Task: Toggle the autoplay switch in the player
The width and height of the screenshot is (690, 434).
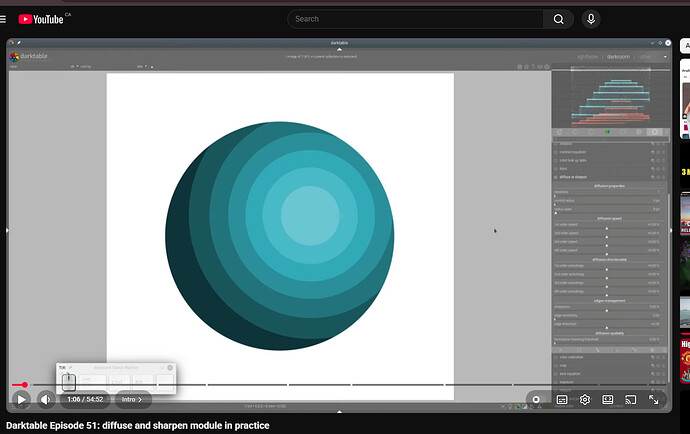Action: [x=537, y=399]
